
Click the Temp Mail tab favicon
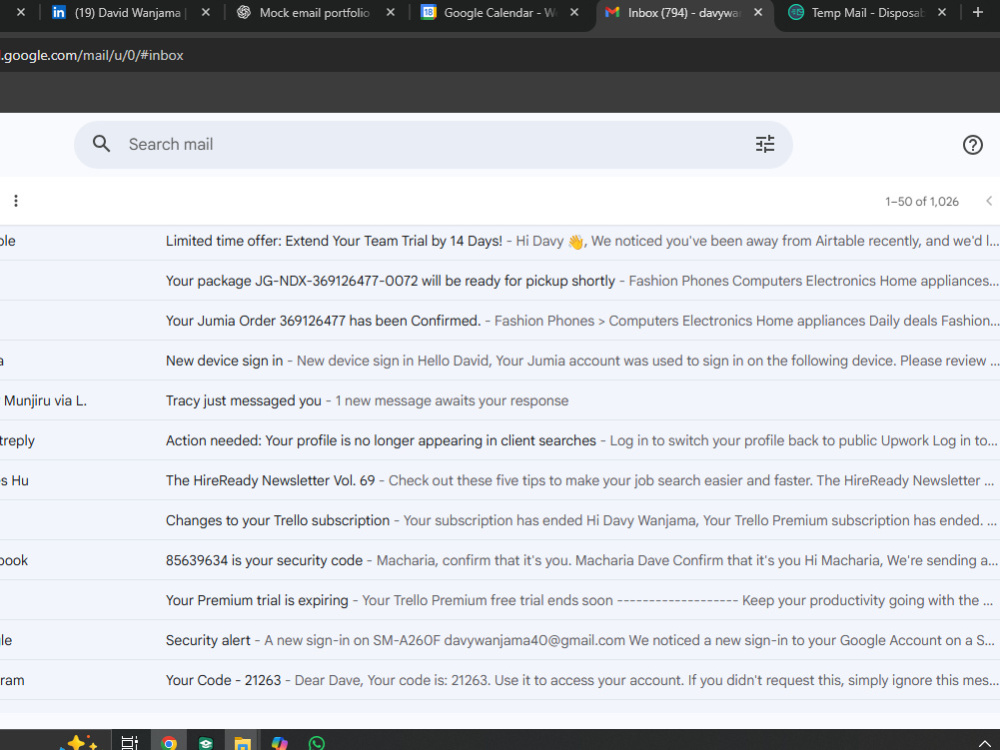796,12
